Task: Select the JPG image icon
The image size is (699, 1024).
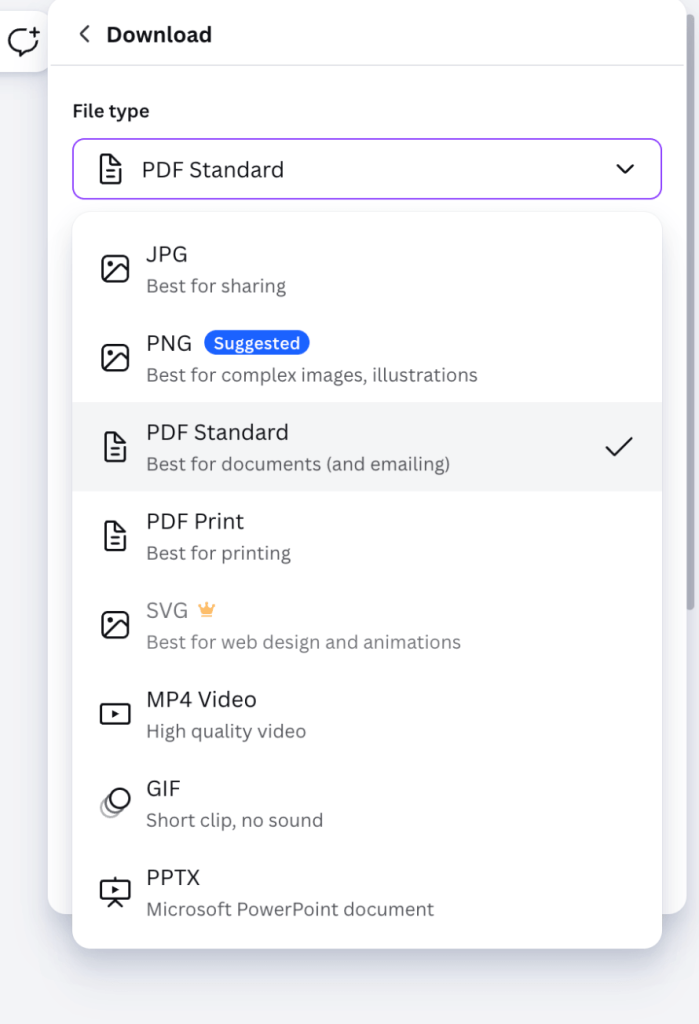Action: pyautogui.click(x=115, y=267)
